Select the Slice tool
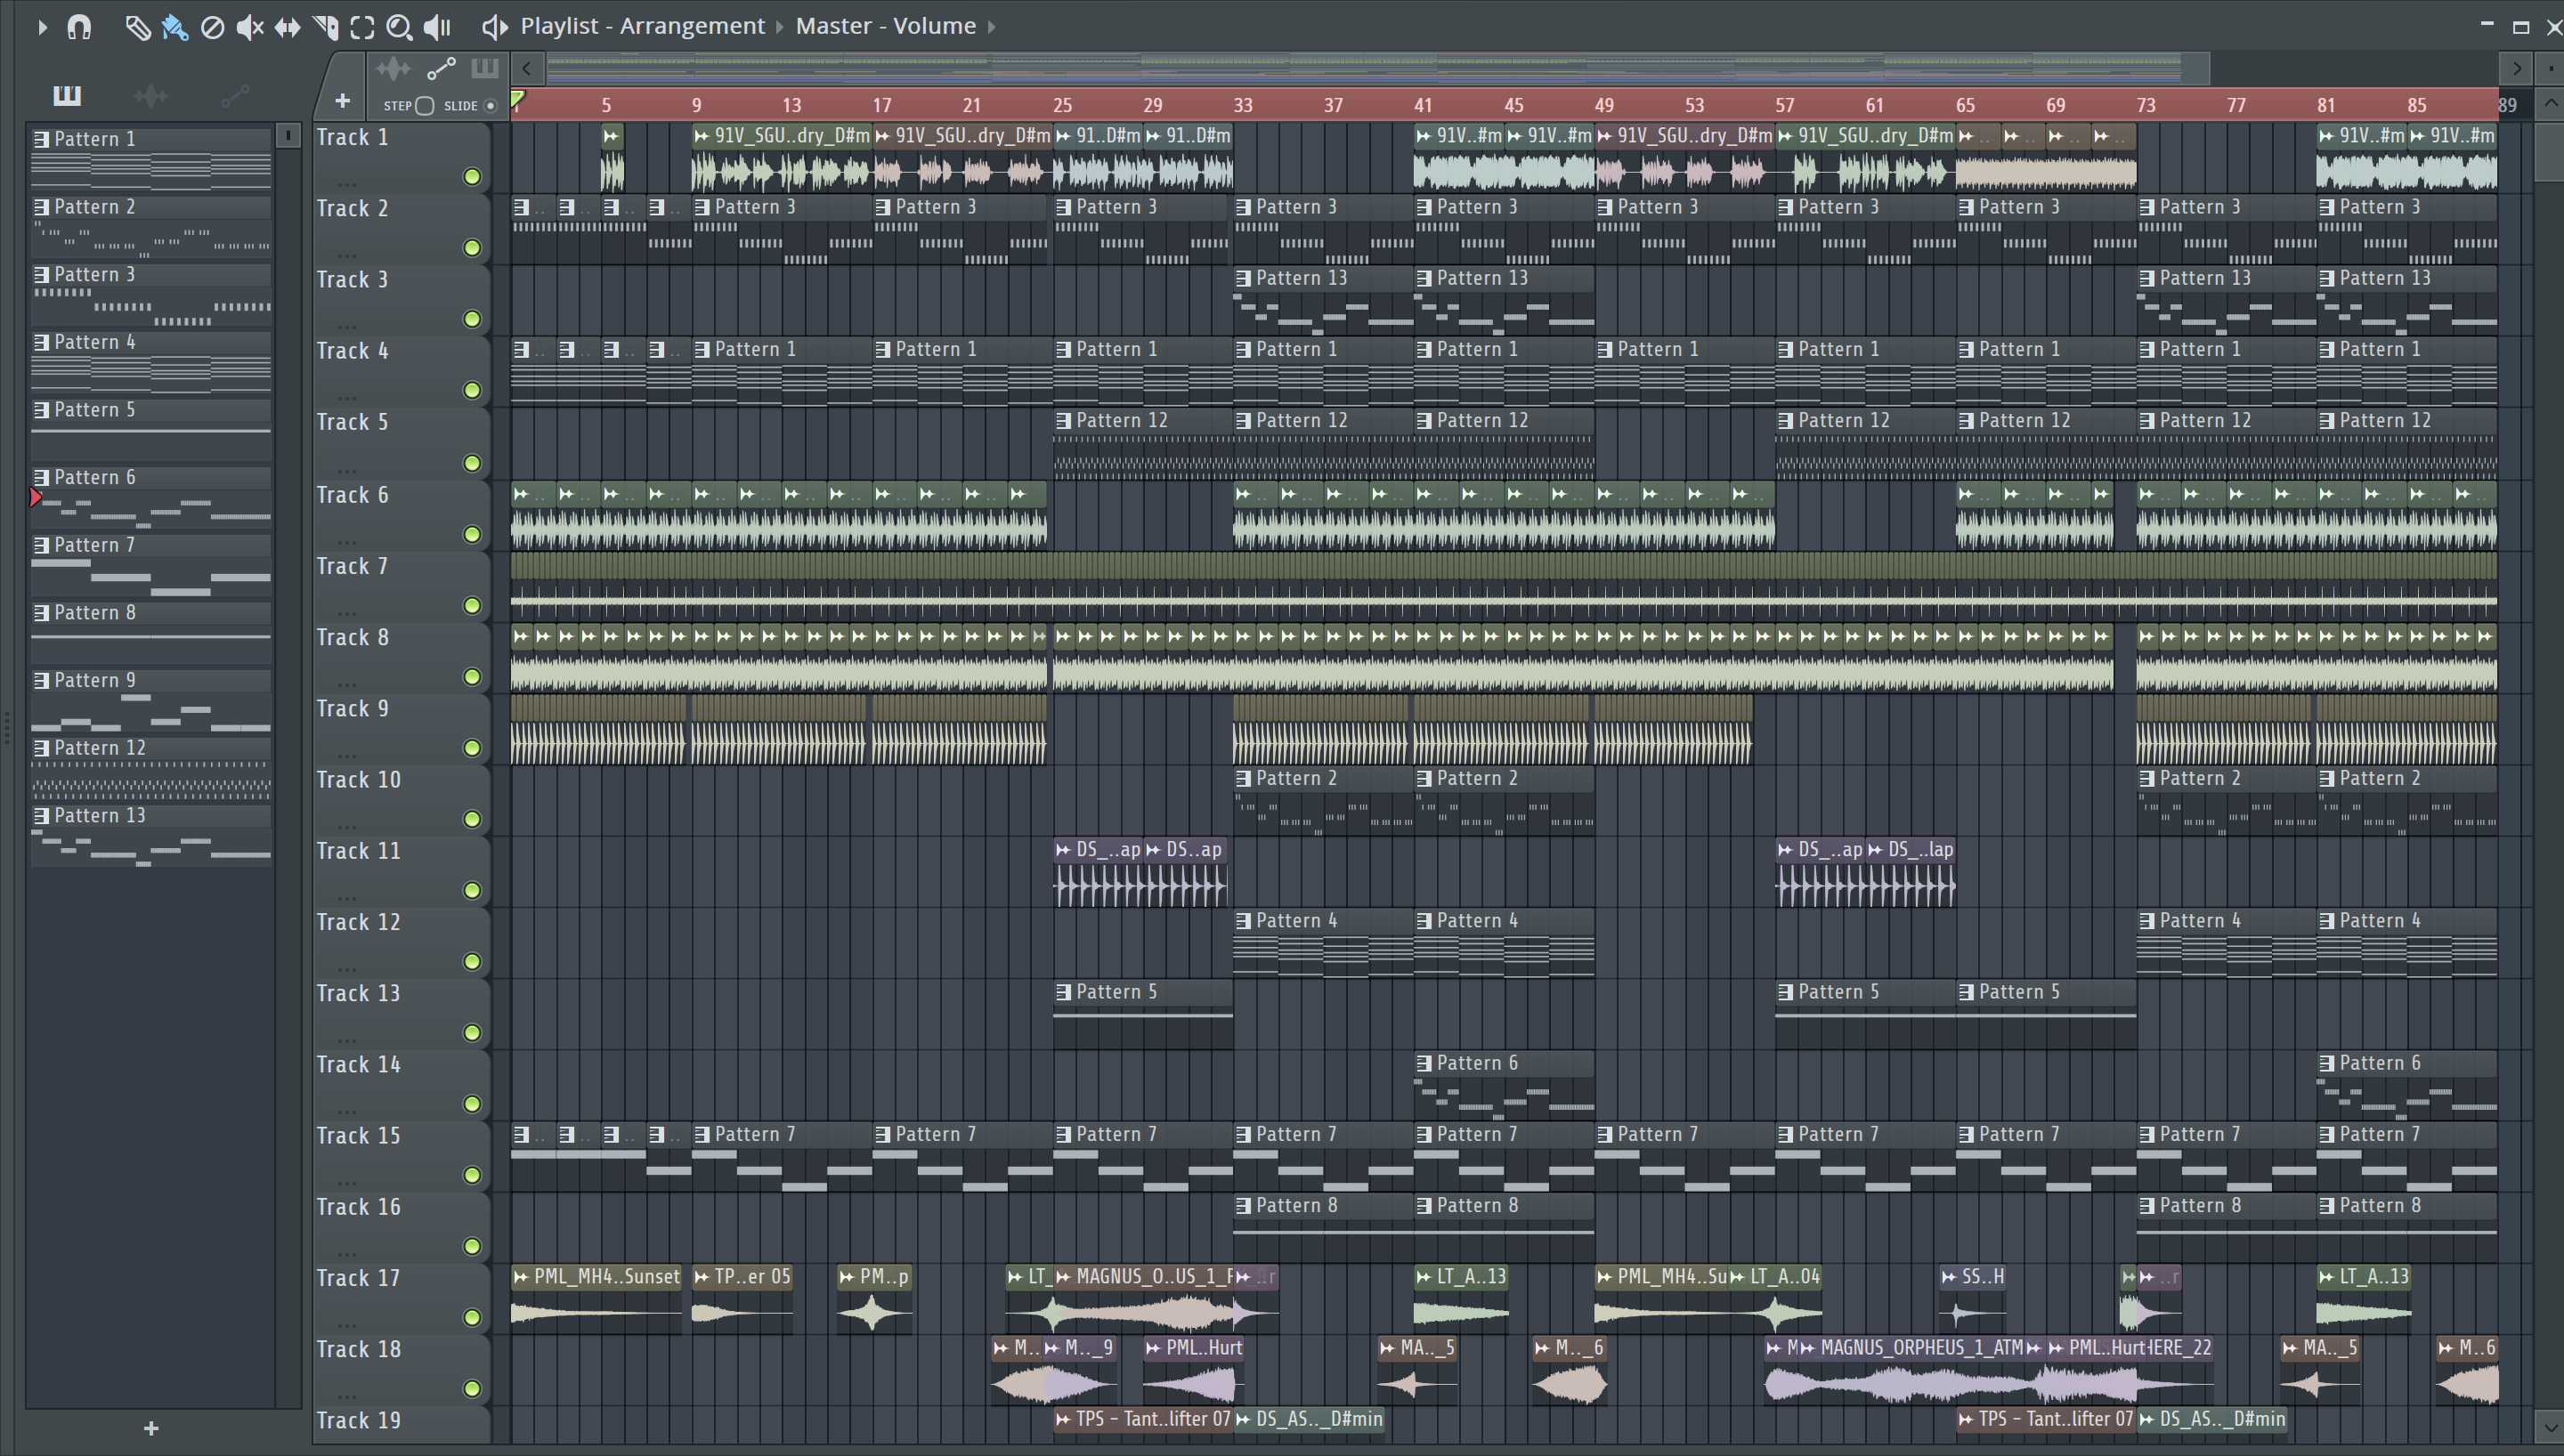The image size is (2564, 1456). coord(325,27)
